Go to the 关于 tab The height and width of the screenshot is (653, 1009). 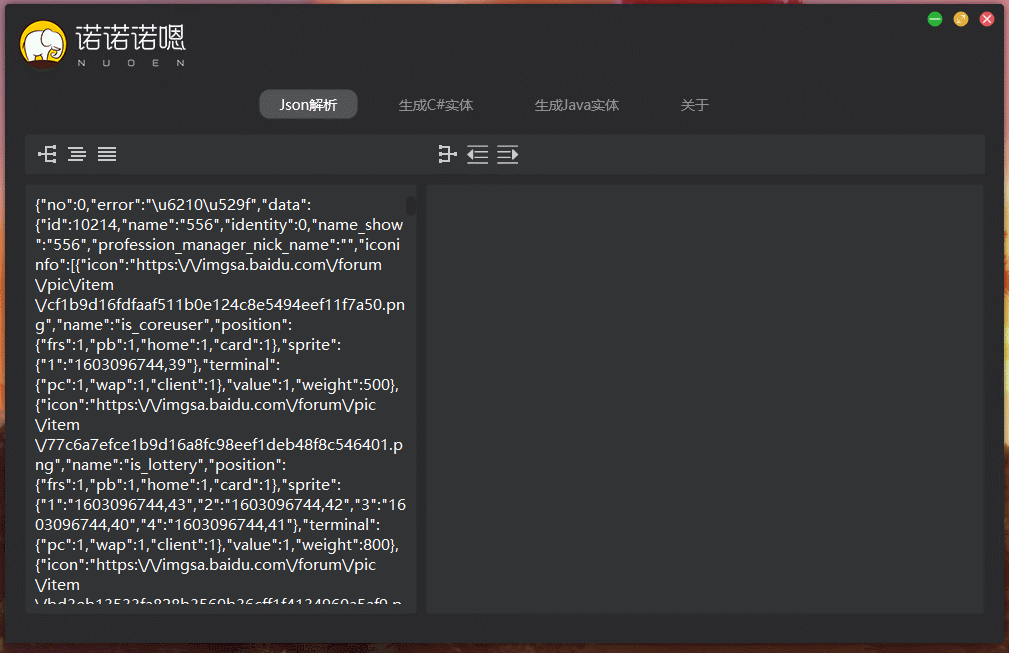pyautogui.click(x=695, y=105)
